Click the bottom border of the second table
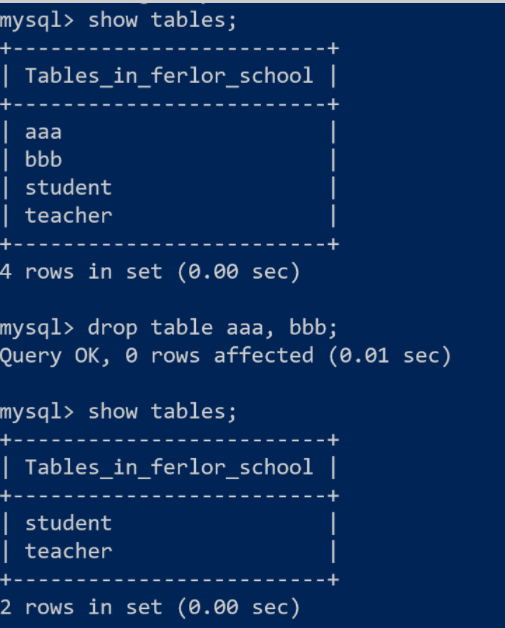Viewport: 505px width, 628px height. pyautogui.click(x=169, y=580)
